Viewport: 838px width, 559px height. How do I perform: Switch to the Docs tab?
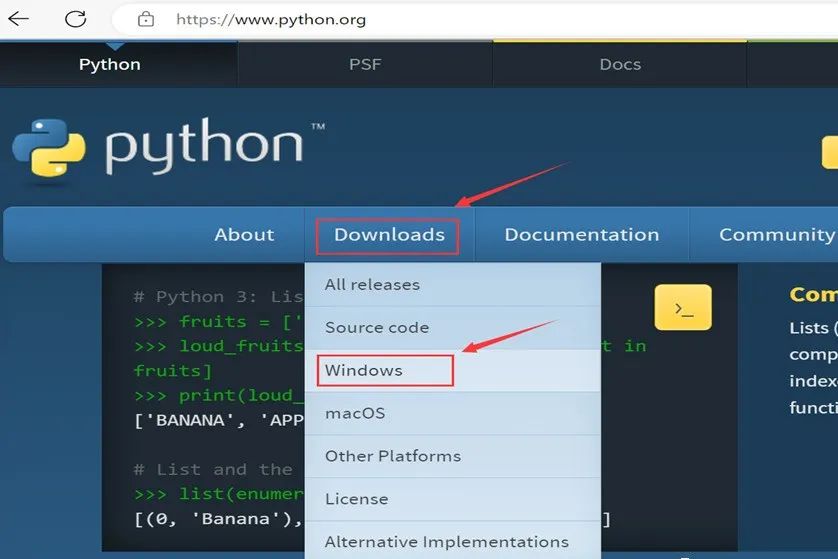coord(620,64)
